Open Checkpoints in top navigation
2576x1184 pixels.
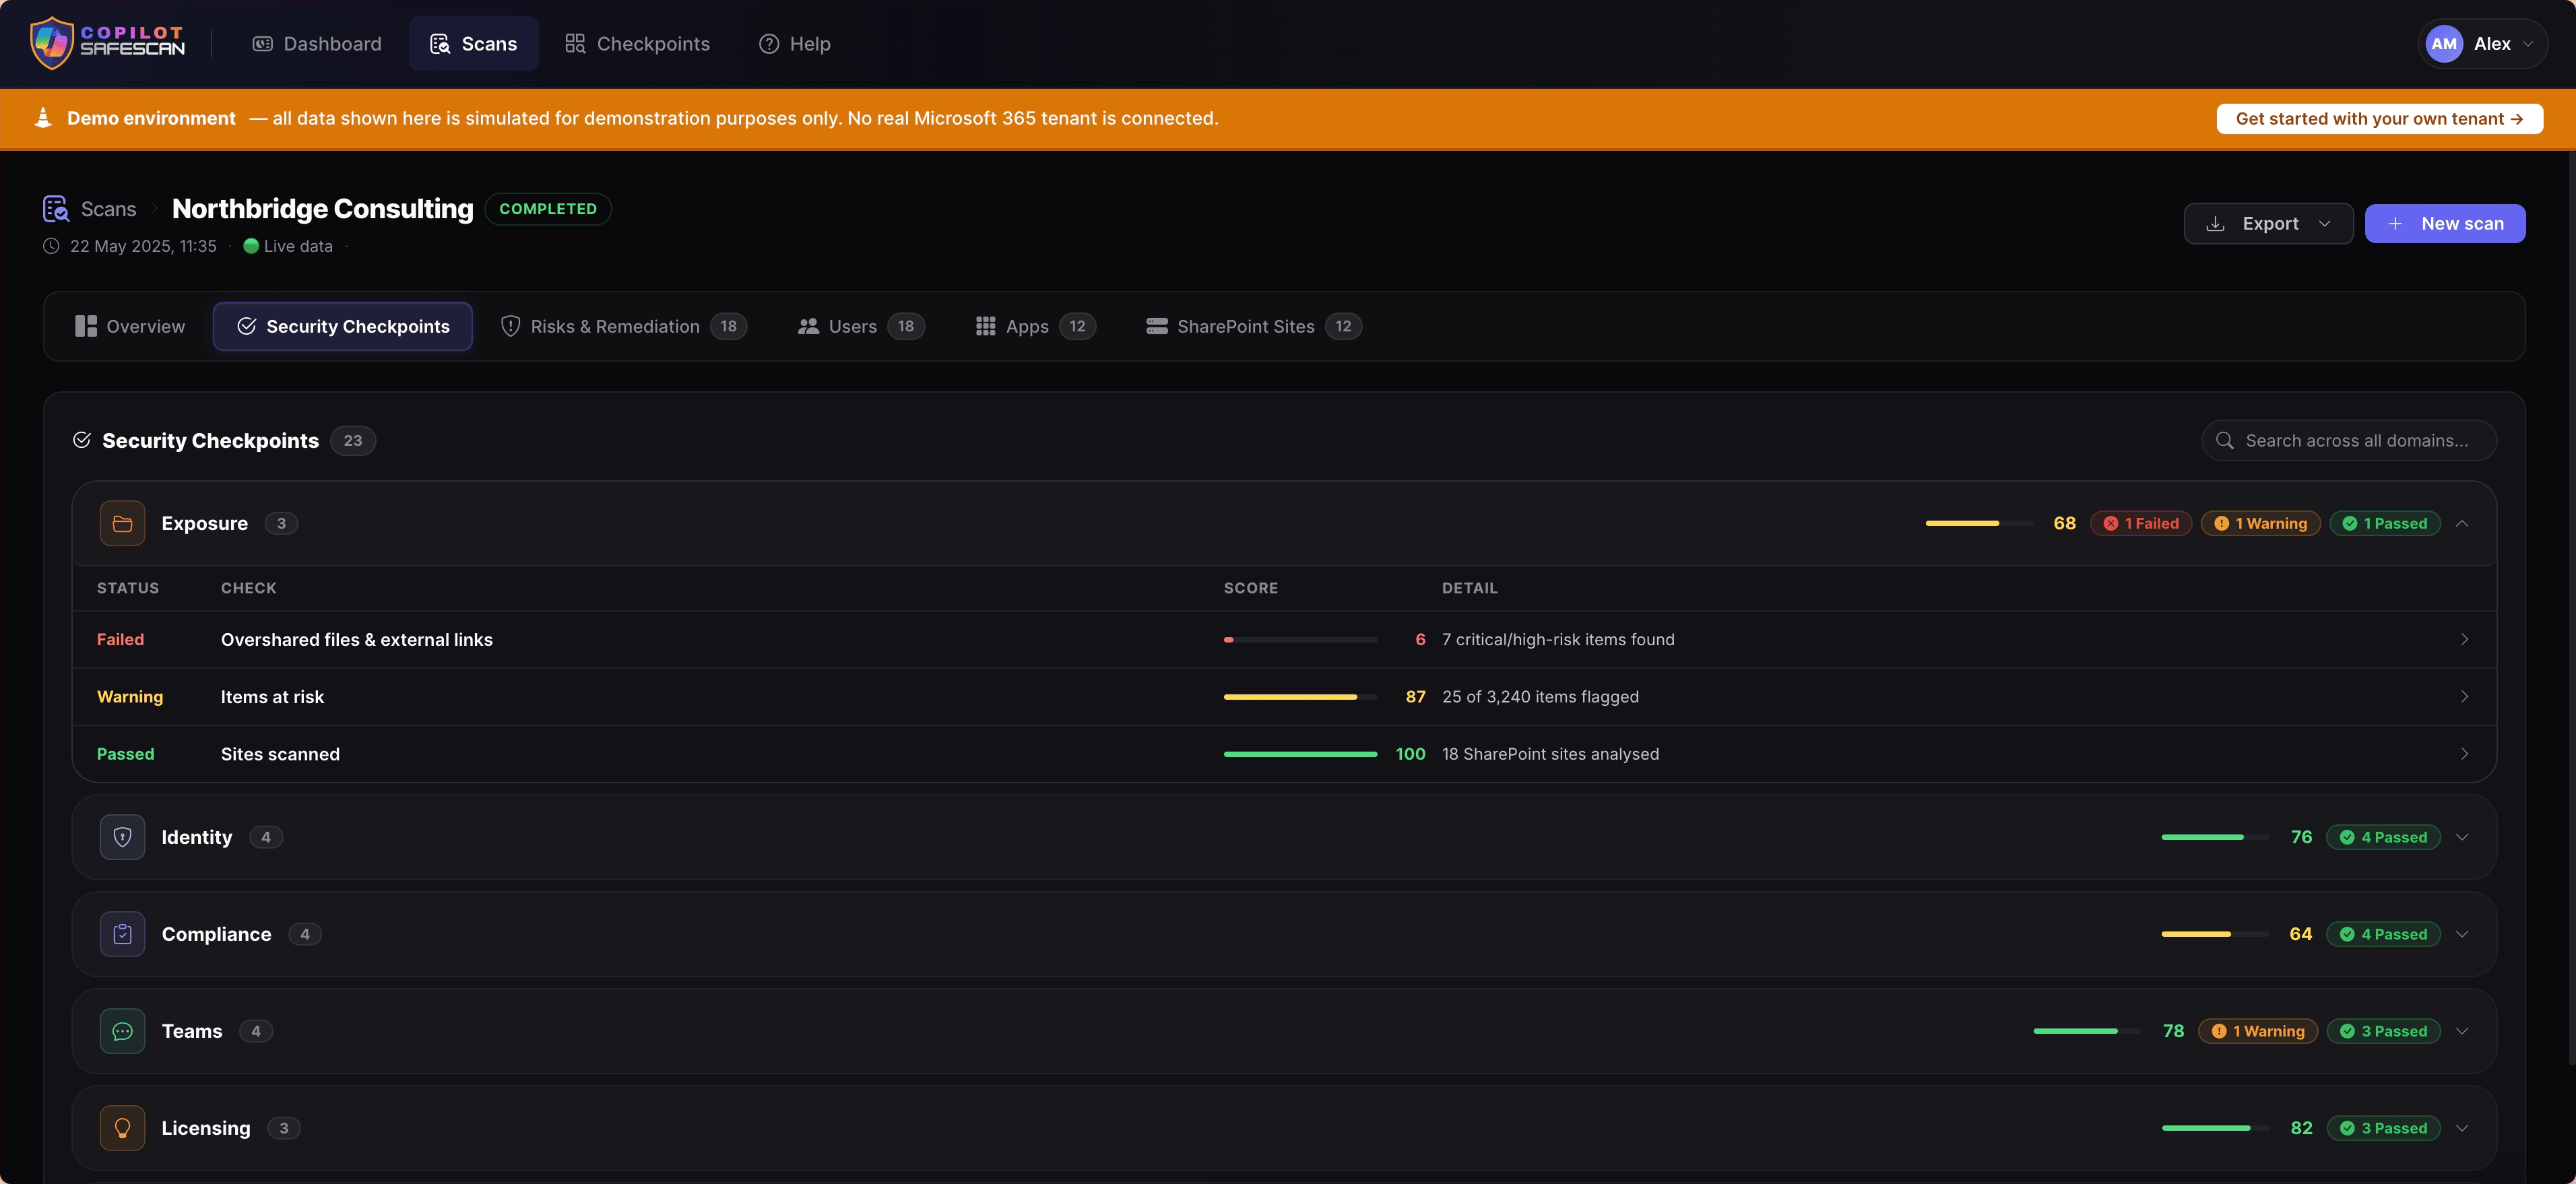pos(637,44)
